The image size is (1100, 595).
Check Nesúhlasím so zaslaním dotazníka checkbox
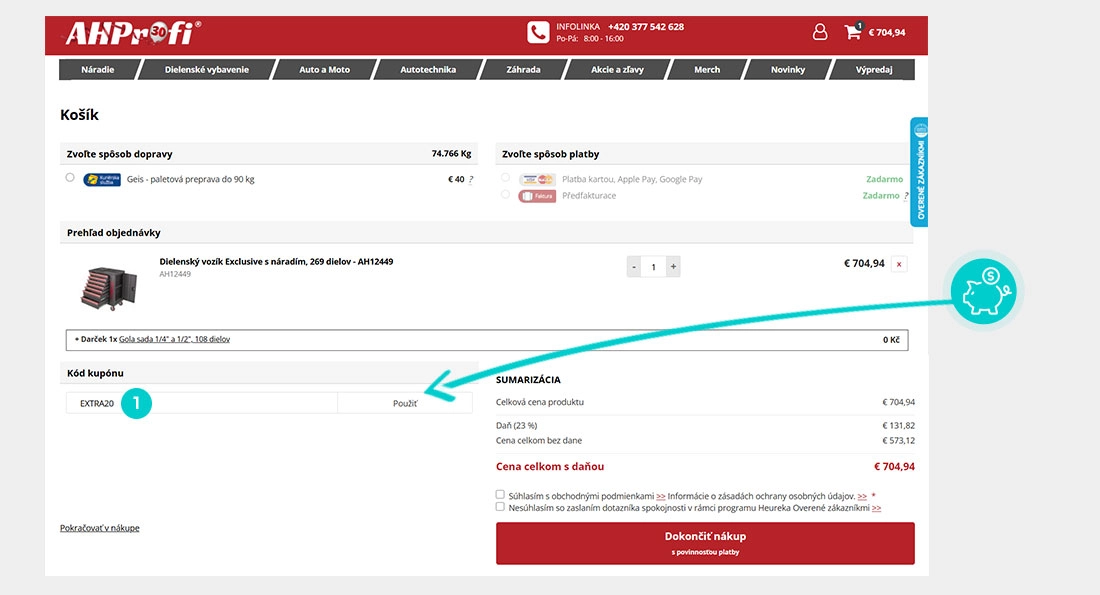pos(500,507)
